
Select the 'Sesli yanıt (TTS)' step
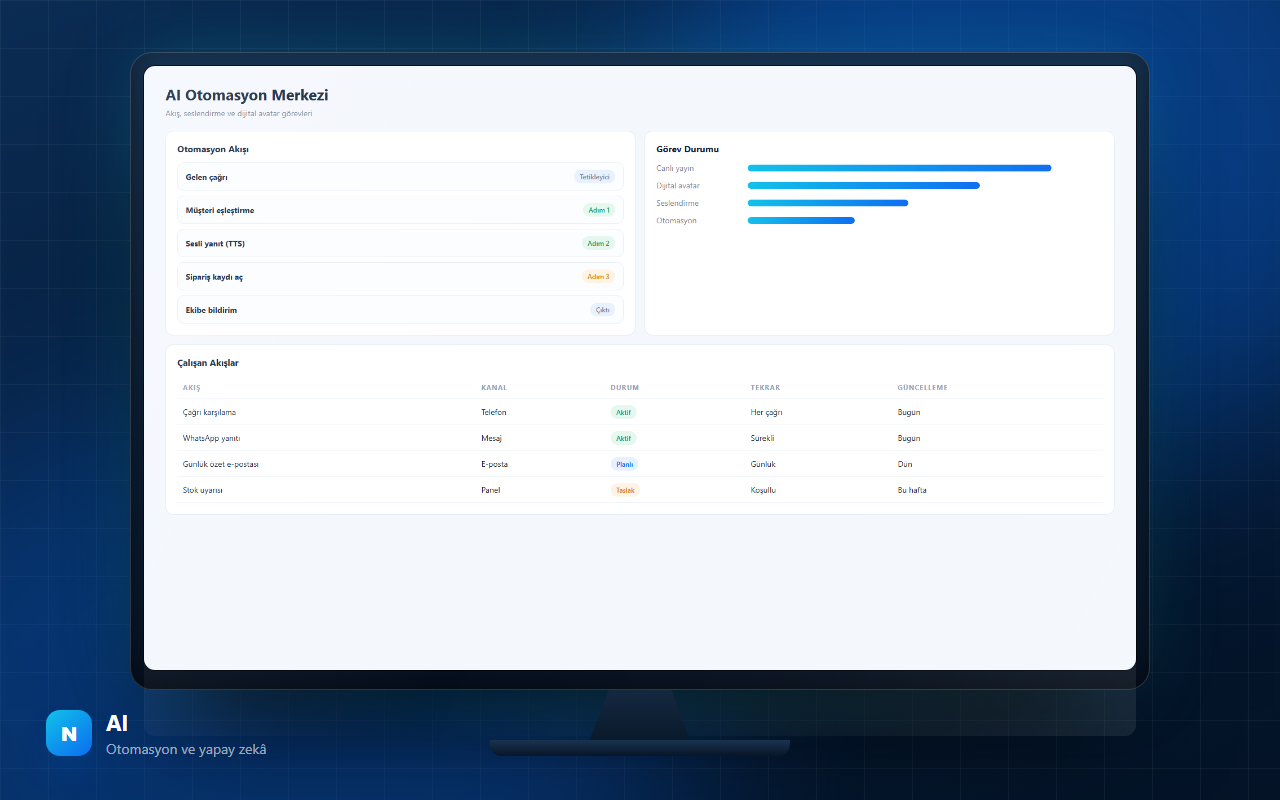click(400, 243)
